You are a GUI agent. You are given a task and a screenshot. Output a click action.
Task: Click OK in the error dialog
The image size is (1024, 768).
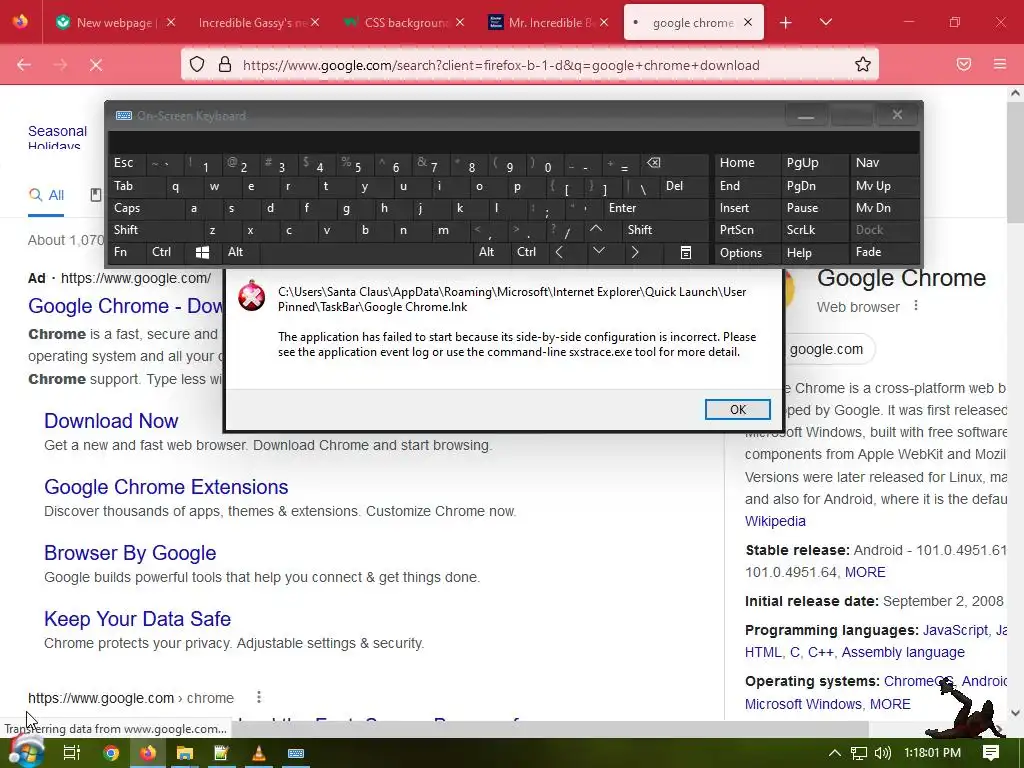click(737, 409)
